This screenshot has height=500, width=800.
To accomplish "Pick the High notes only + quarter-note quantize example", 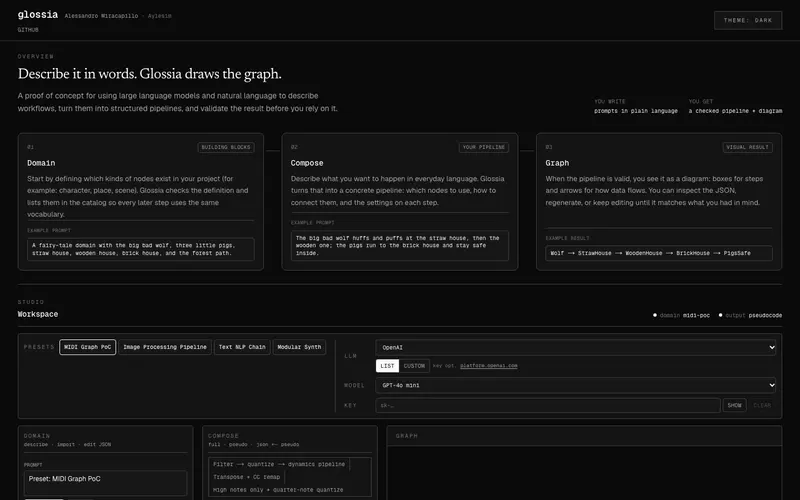I will click(x=278, y=490).
